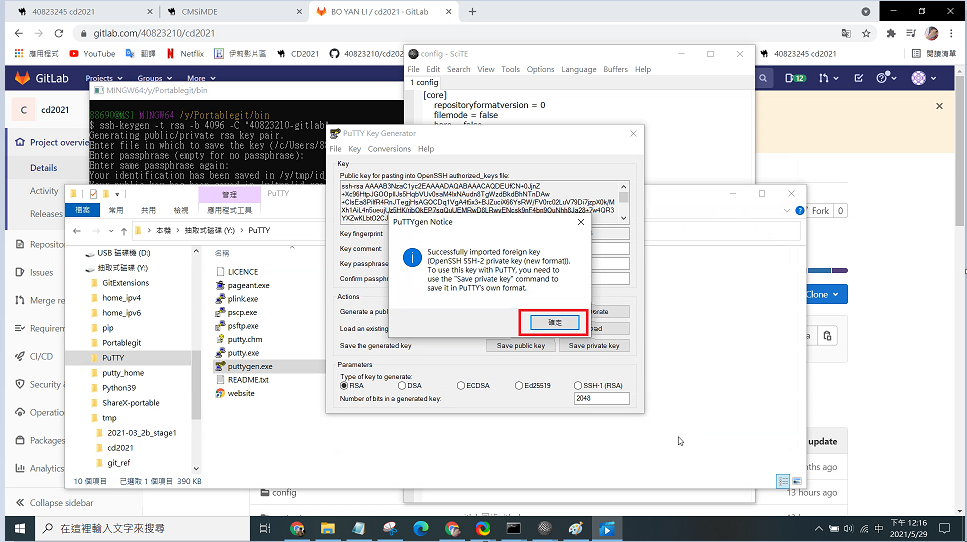Close the PuTTYgen Notice dialog

tap(580, 222)
